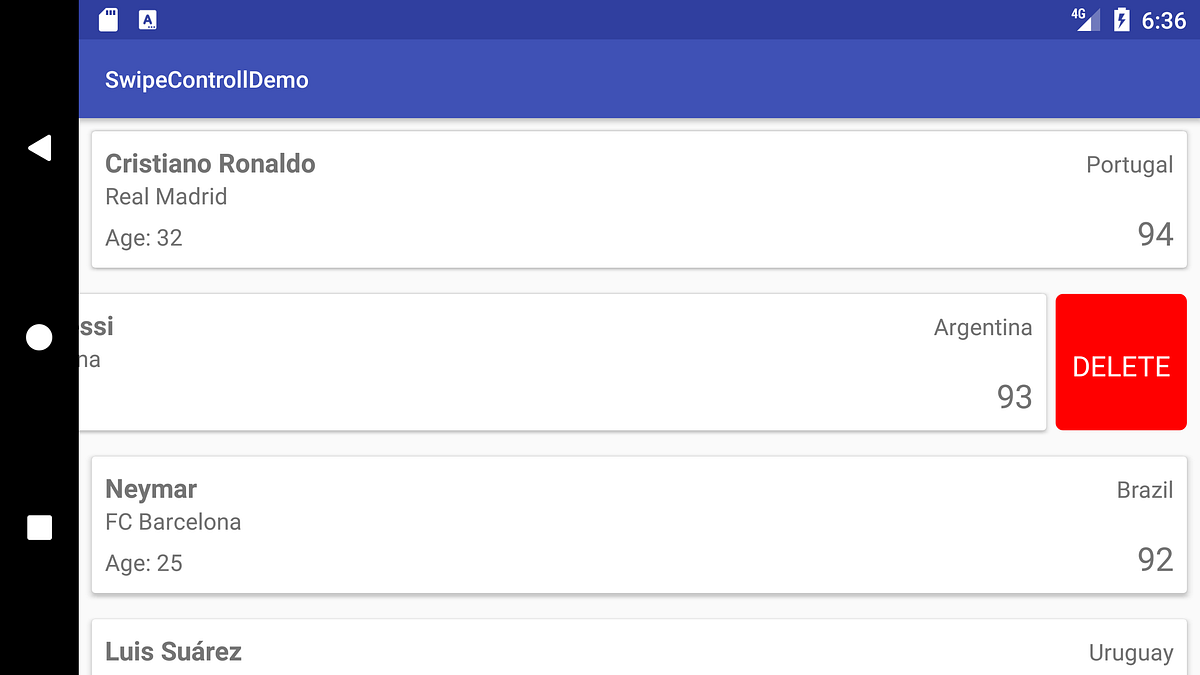The image size is (1200, 675).
Task: Tap the 'A' notification icon in status bar
Action: (x=148, y=18)
